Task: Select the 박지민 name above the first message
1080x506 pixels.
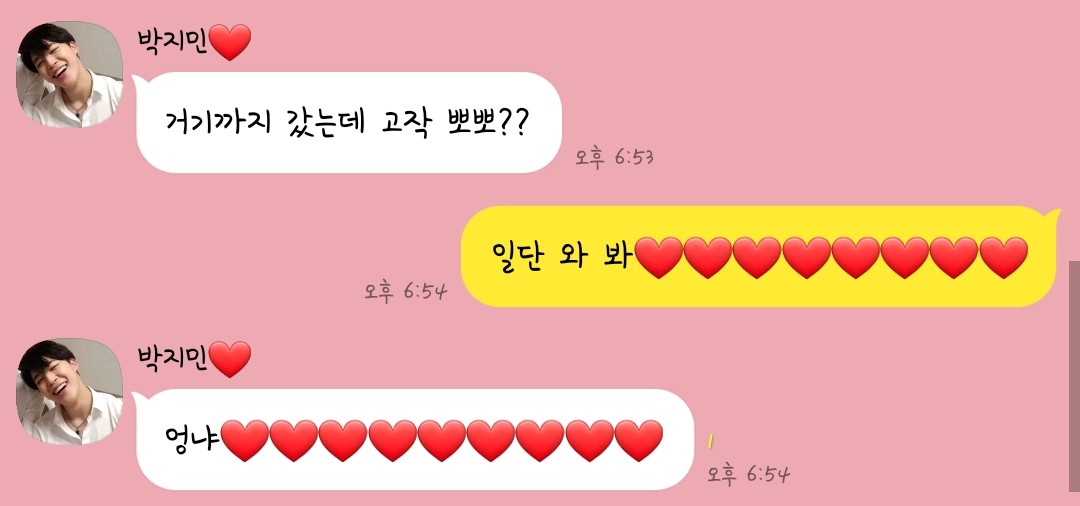Action: 172,42
